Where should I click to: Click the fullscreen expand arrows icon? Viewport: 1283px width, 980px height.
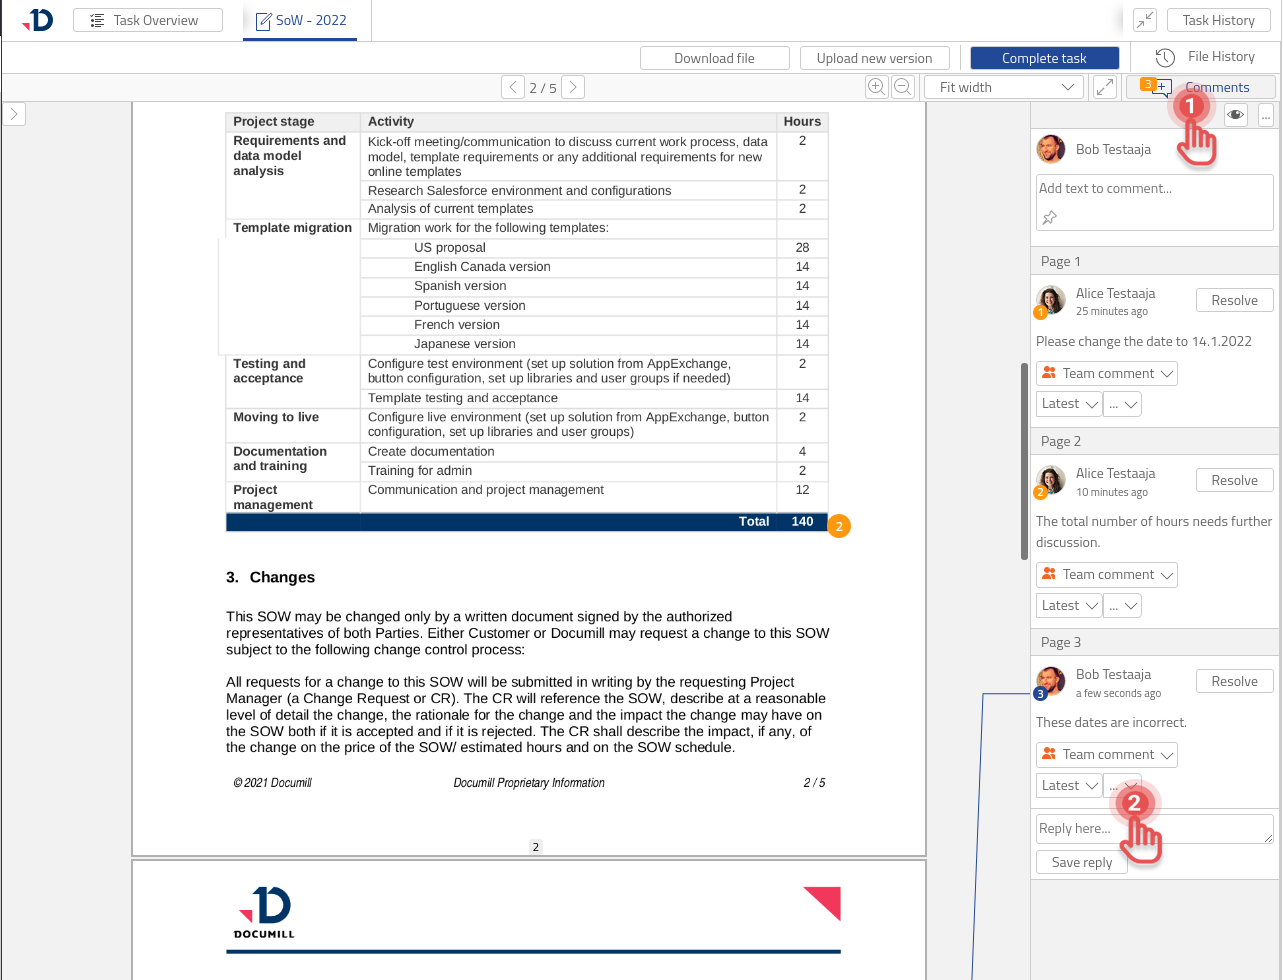[1105, 87]
